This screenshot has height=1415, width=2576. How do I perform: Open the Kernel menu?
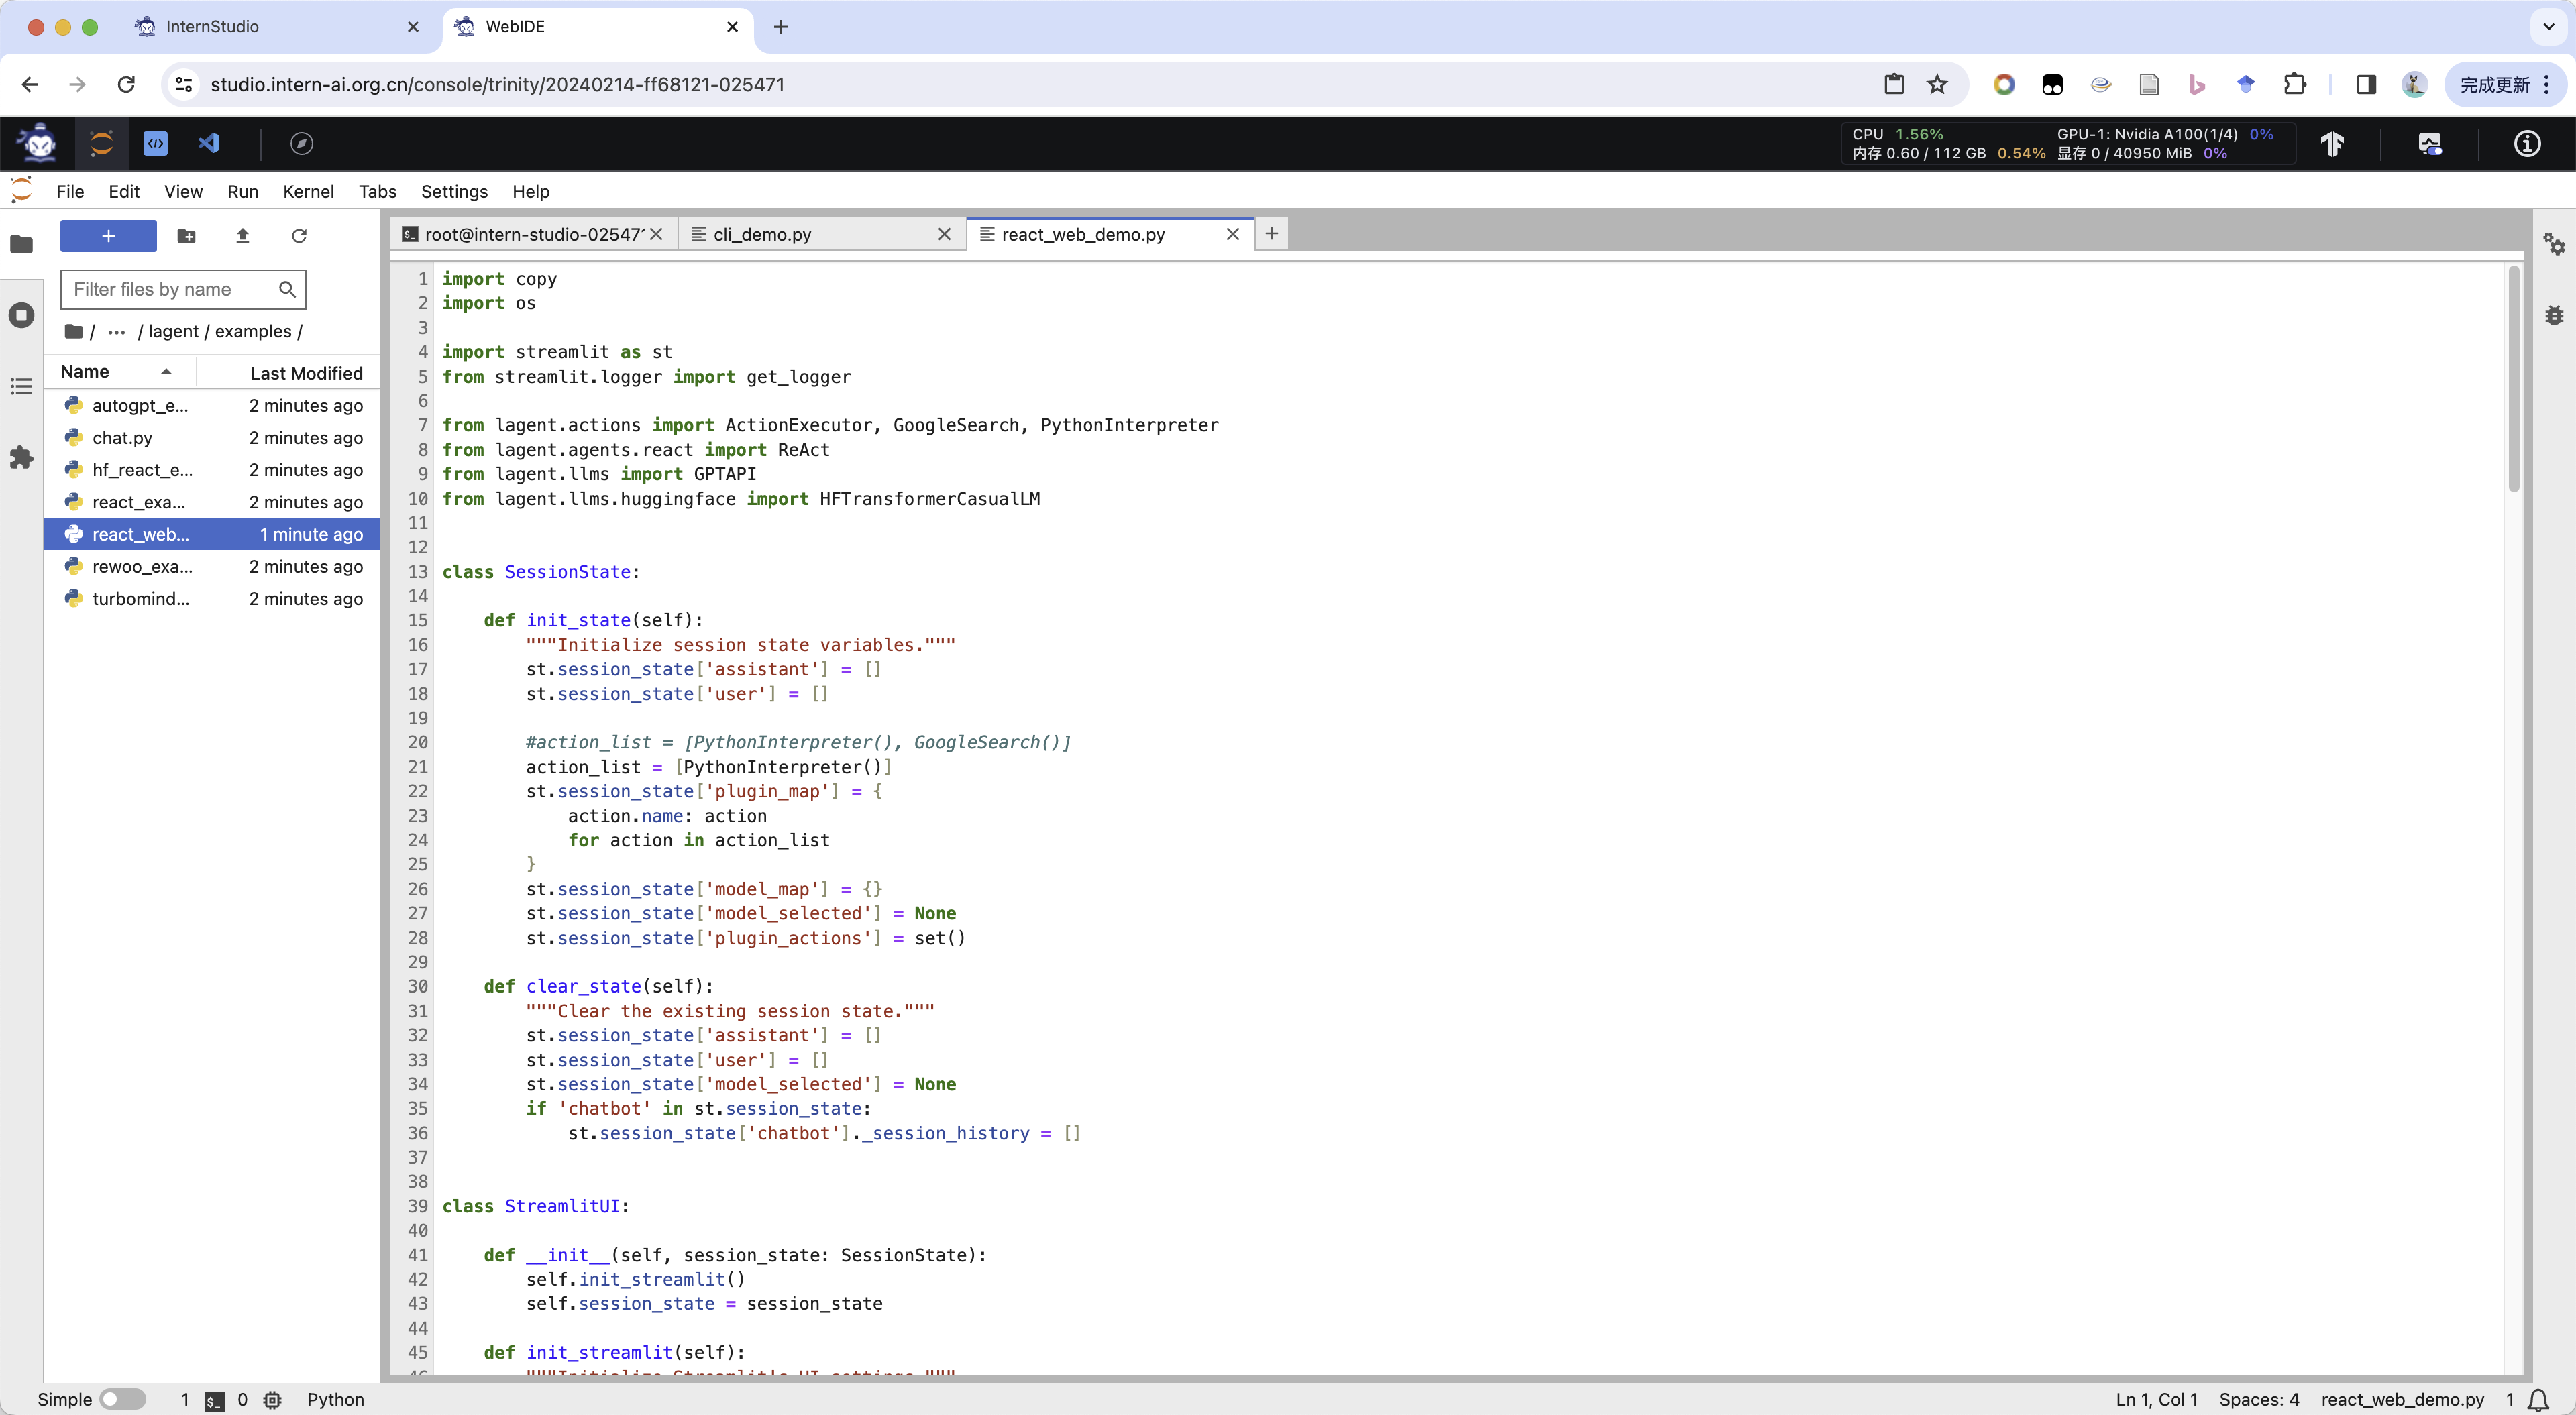pos(308,192)
